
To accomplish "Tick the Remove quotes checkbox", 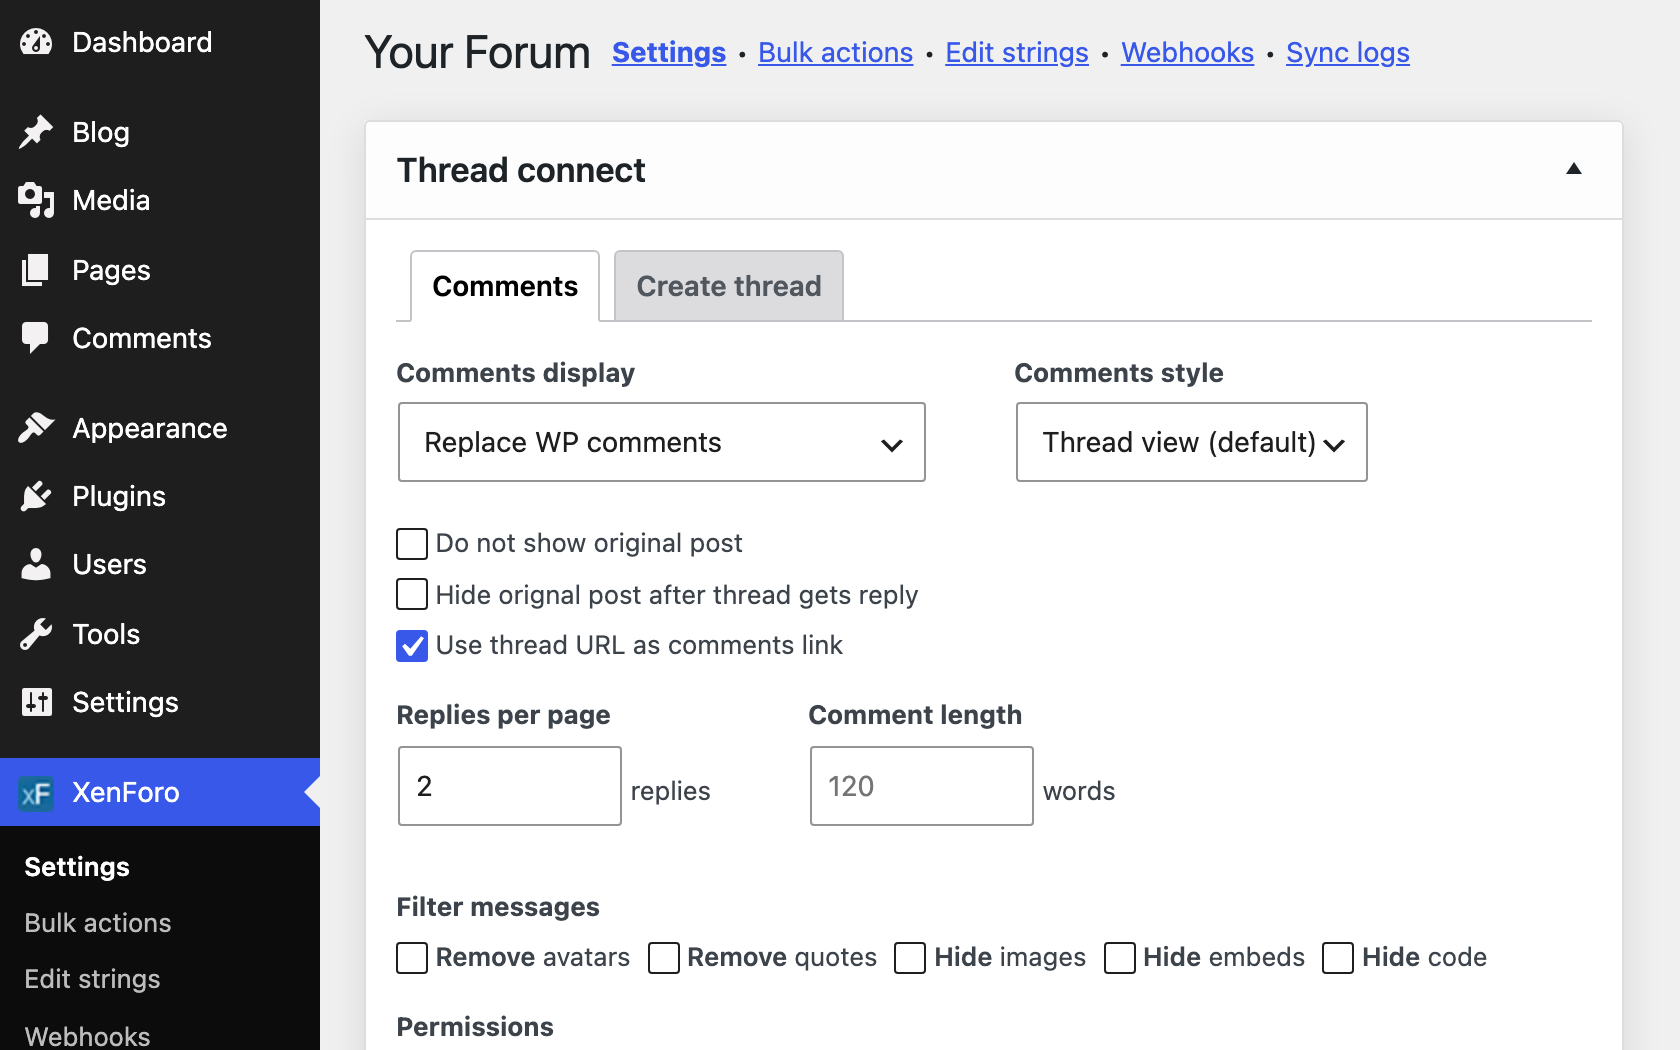I will point(664,958).
